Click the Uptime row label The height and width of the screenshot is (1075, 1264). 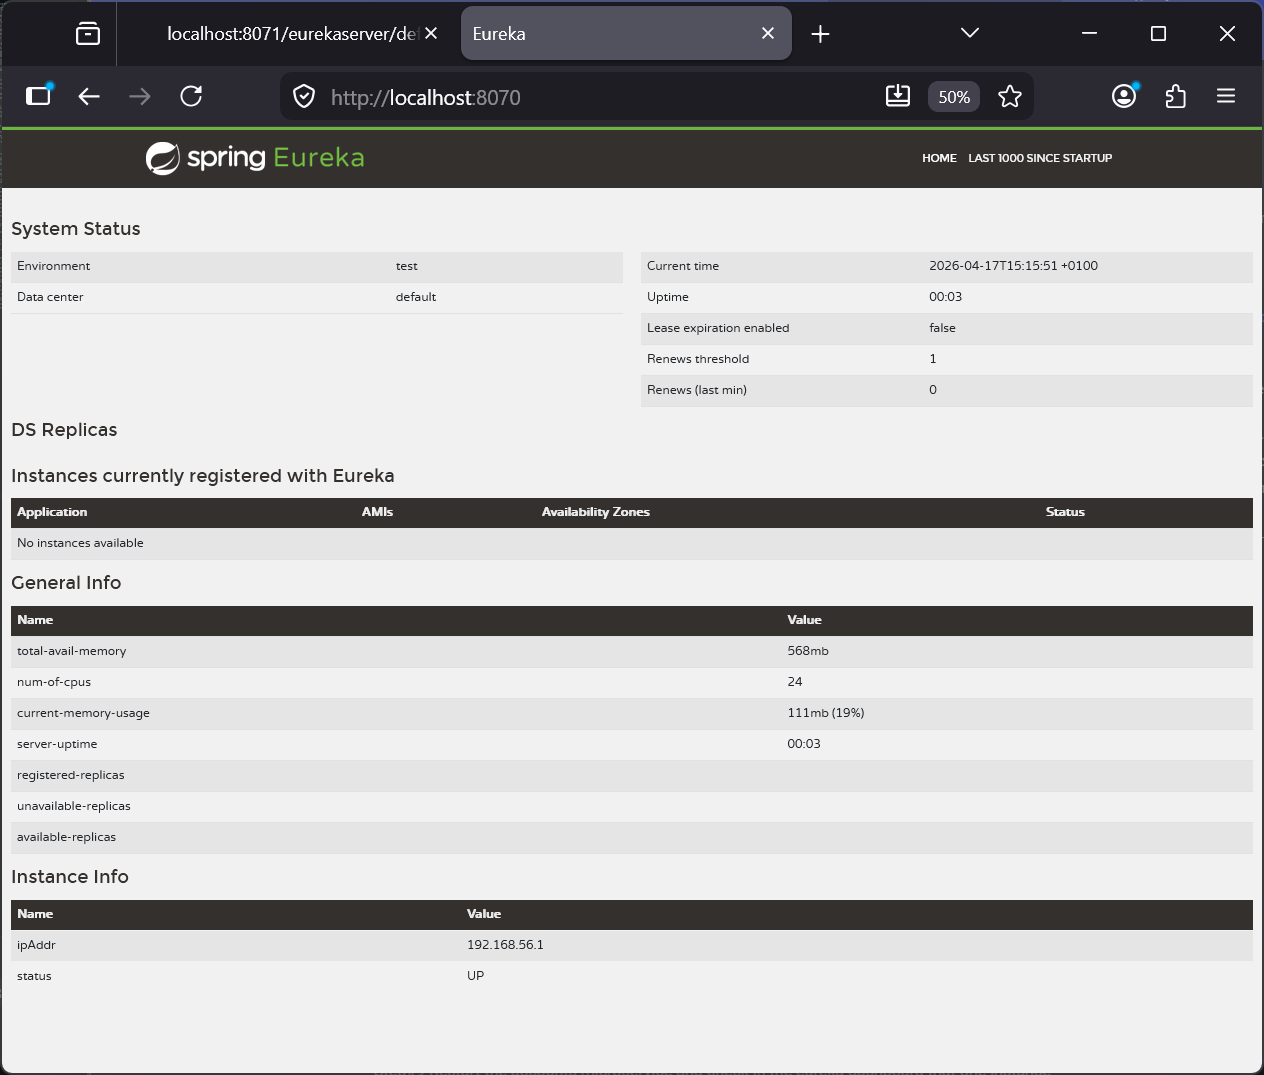coord(668,297)
